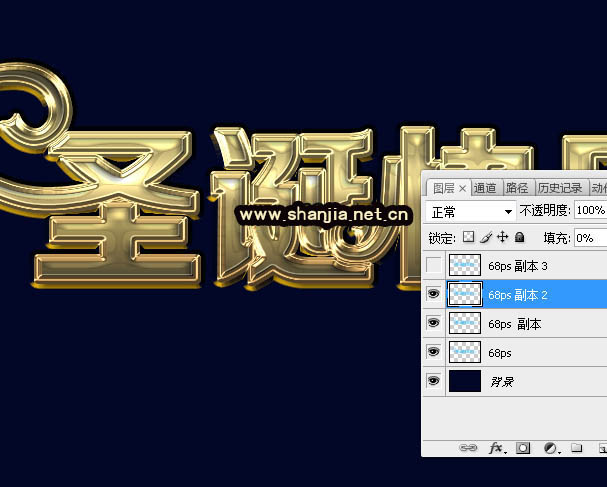Screen dimensions: 607x487
Task: Click the lock all padlock icon
Action: (x=520, y=237)
